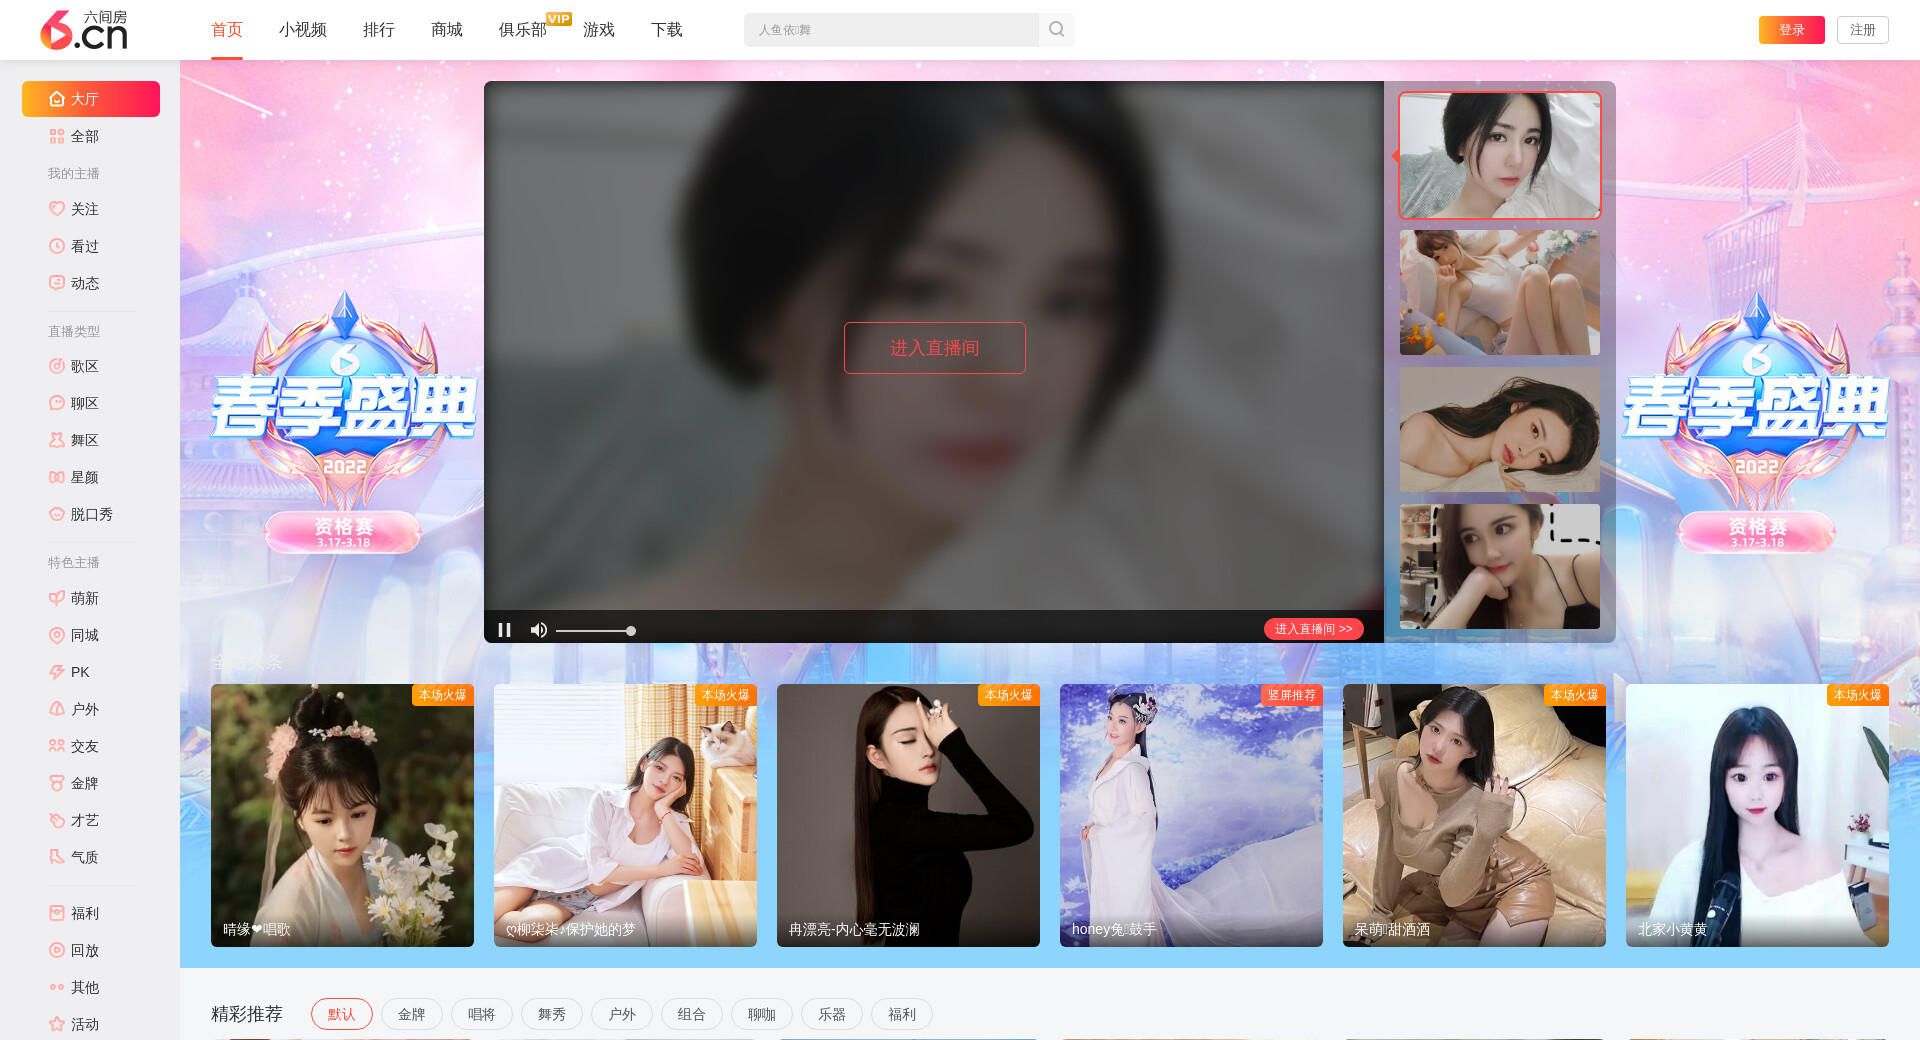The height and width of the screenshot is (1040, 1920).
Task: Click the 活动 star icon
Action: pyautogui.click(x=57, y=1024)
